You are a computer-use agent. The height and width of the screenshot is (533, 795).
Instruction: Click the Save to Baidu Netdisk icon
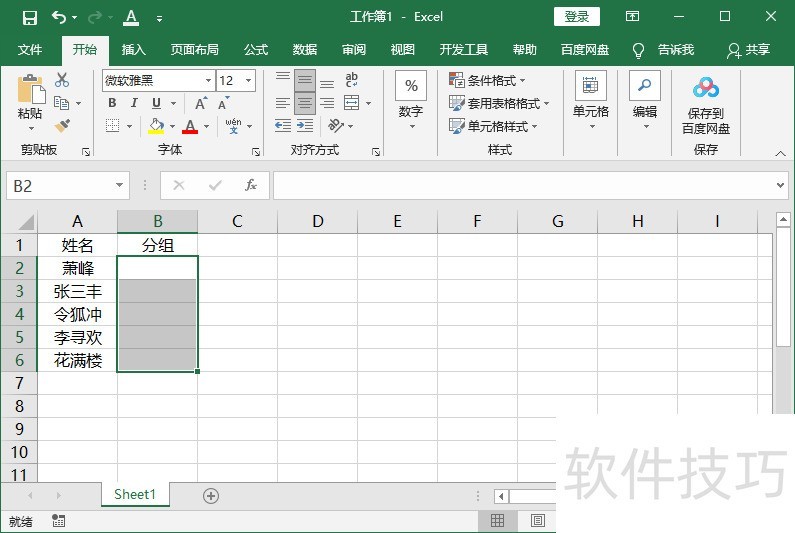(x=706, y=88)
